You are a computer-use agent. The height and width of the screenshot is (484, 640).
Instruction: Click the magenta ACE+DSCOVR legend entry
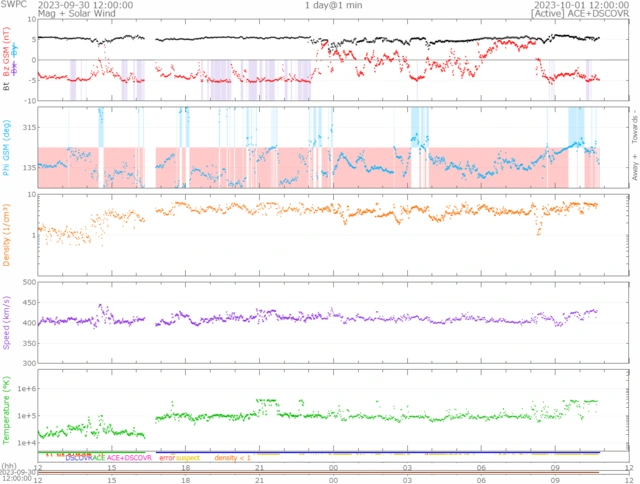point(129,458)
